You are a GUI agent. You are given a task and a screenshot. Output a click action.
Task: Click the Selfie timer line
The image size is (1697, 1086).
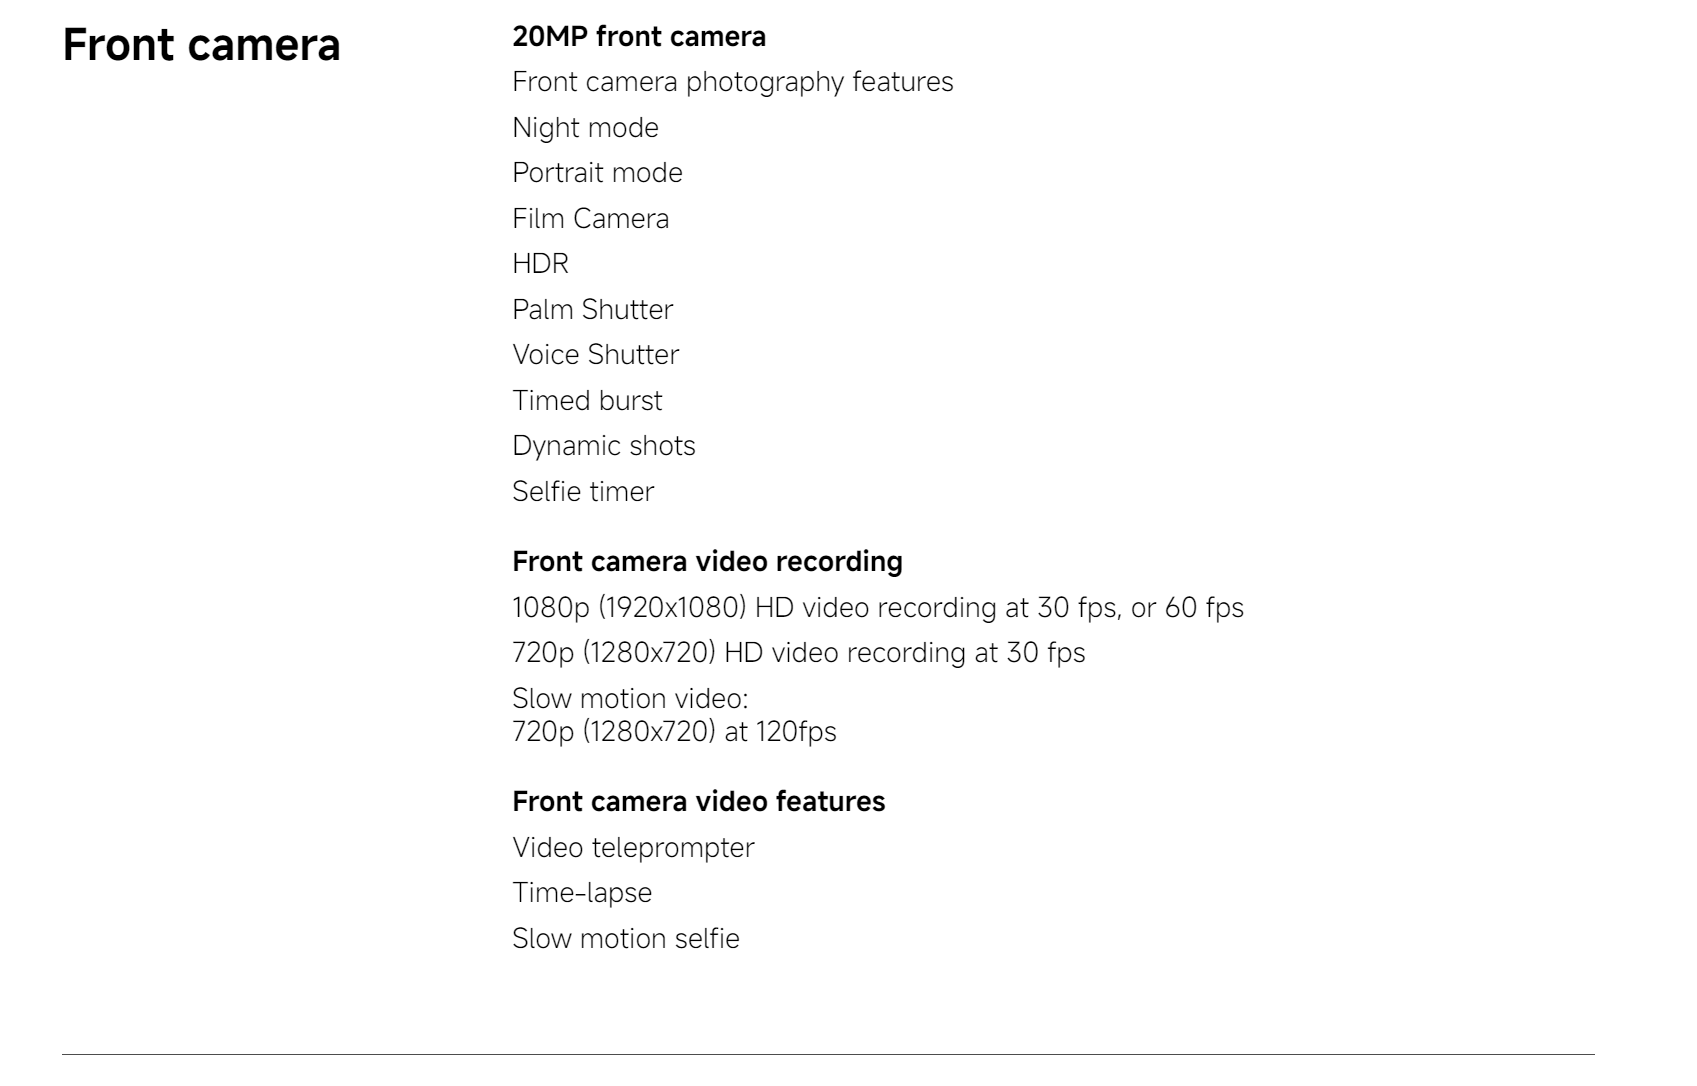(x=583, y=492)
